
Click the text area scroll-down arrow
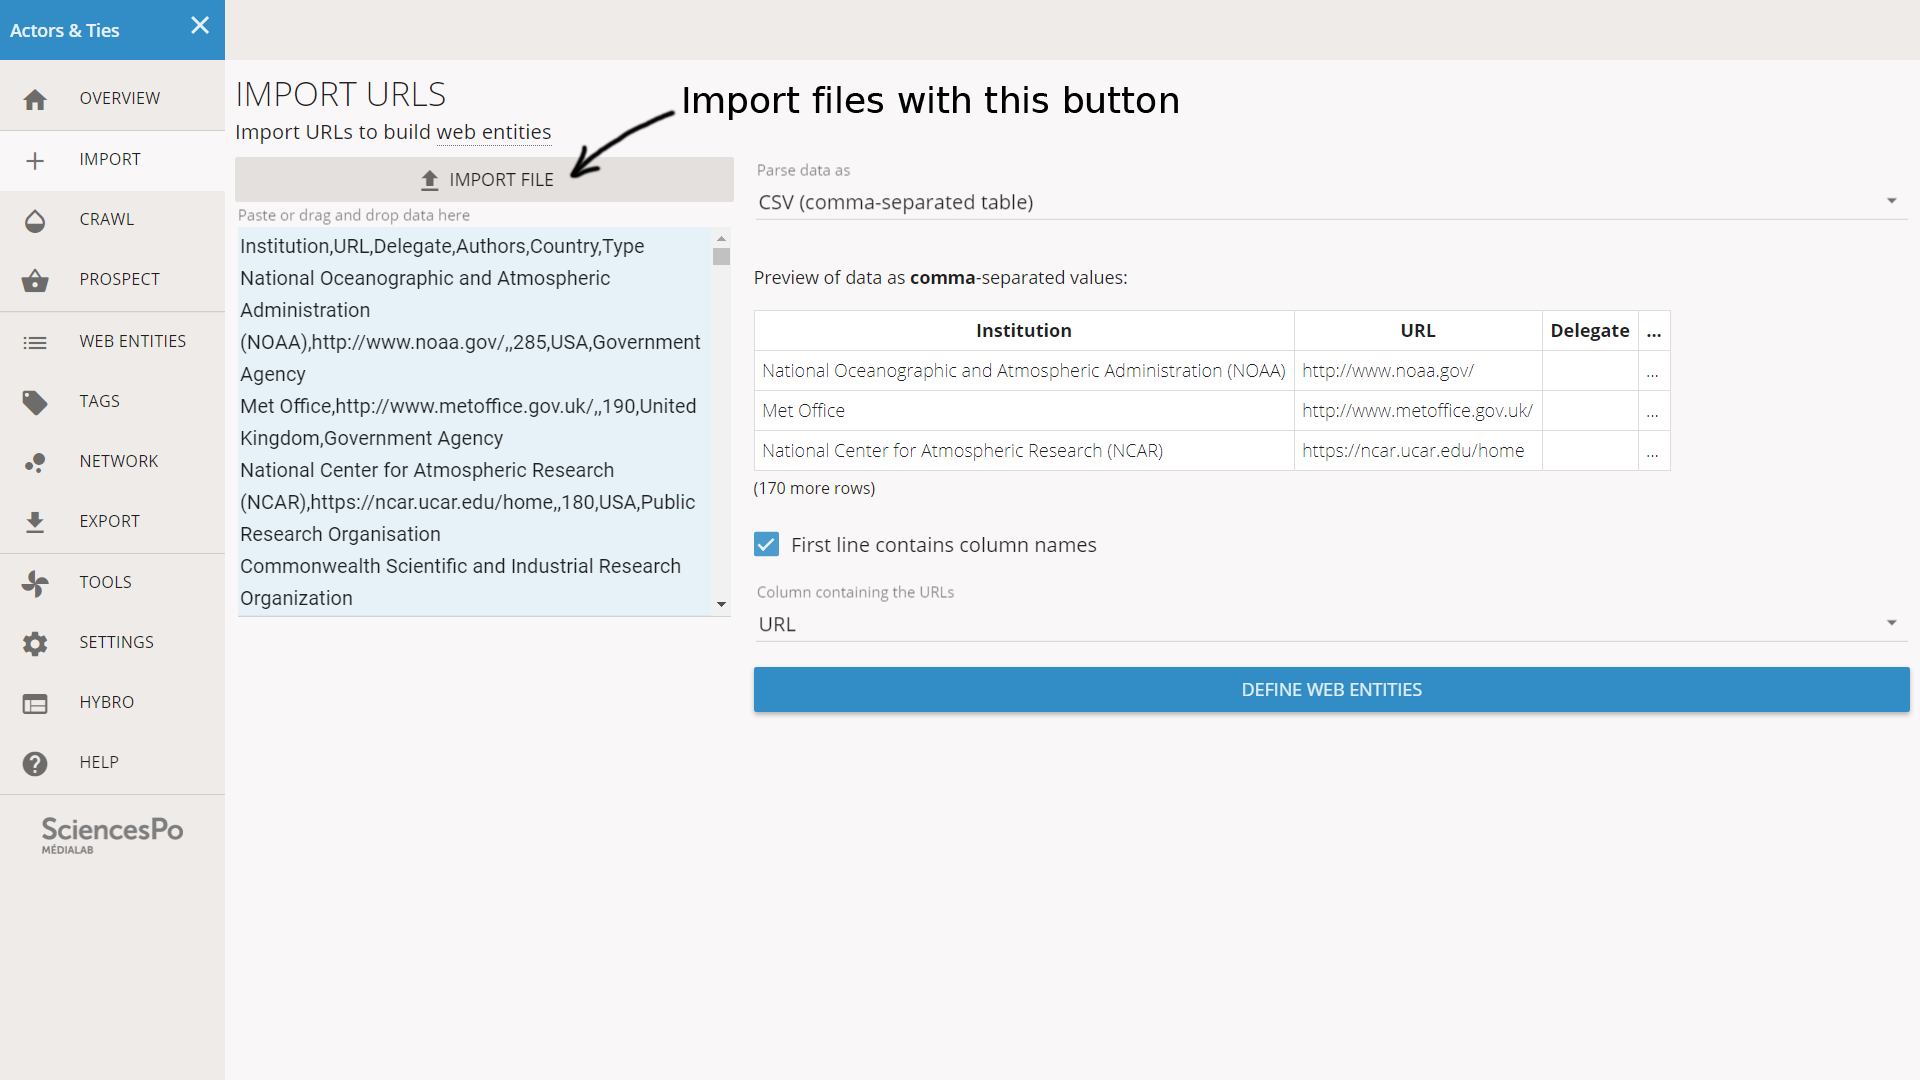[721, 605]
